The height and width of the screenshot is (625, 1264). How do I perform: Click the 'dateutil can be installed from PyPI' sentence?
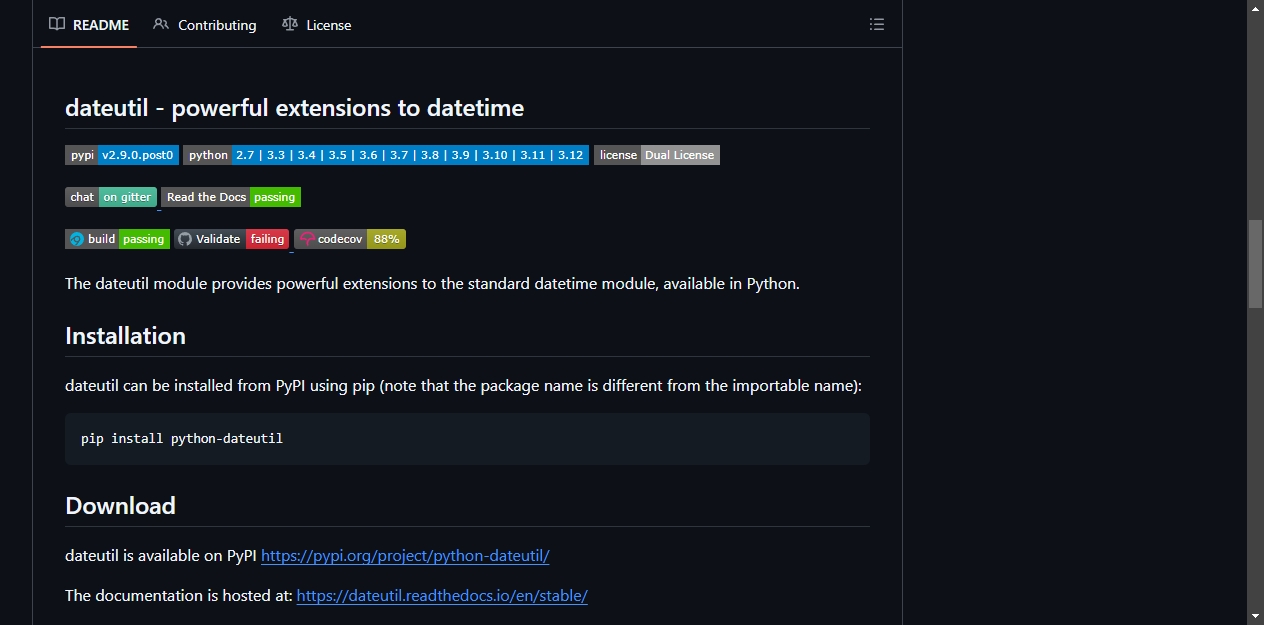tap(463, 385)
